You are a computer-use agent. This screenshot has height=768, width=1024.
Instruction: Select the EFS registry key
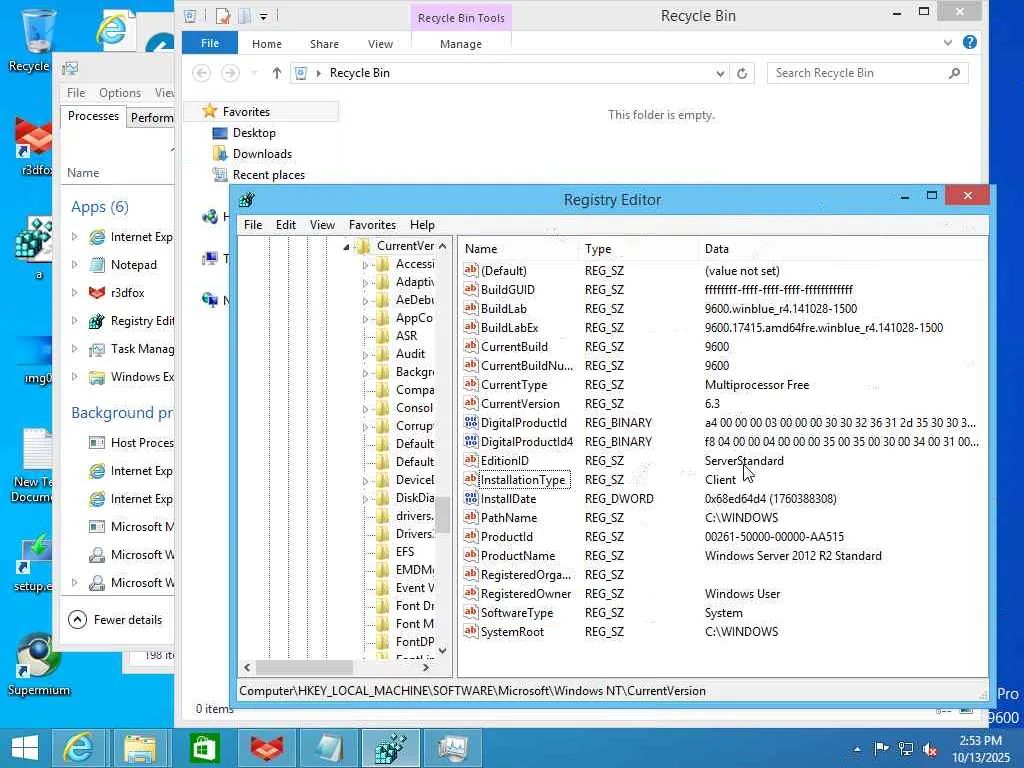[x=404, y=552]
